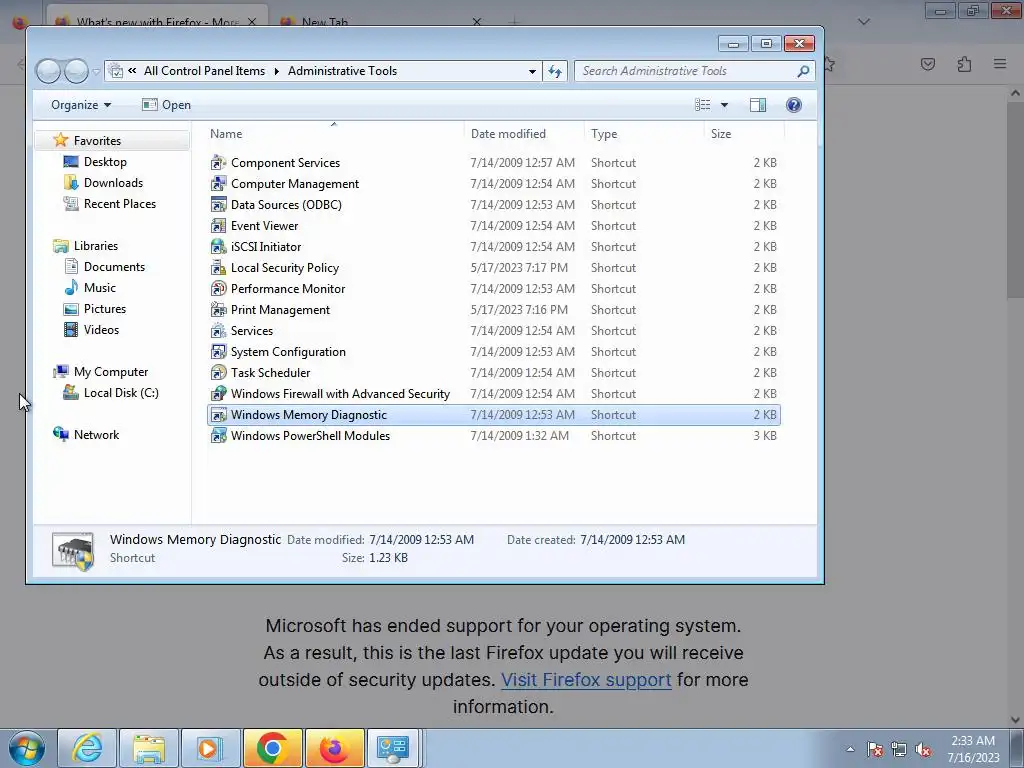The image size is (1024, 768).
Task: Open the recent pages dropdown near Back button
Action: tap(96, 71)
